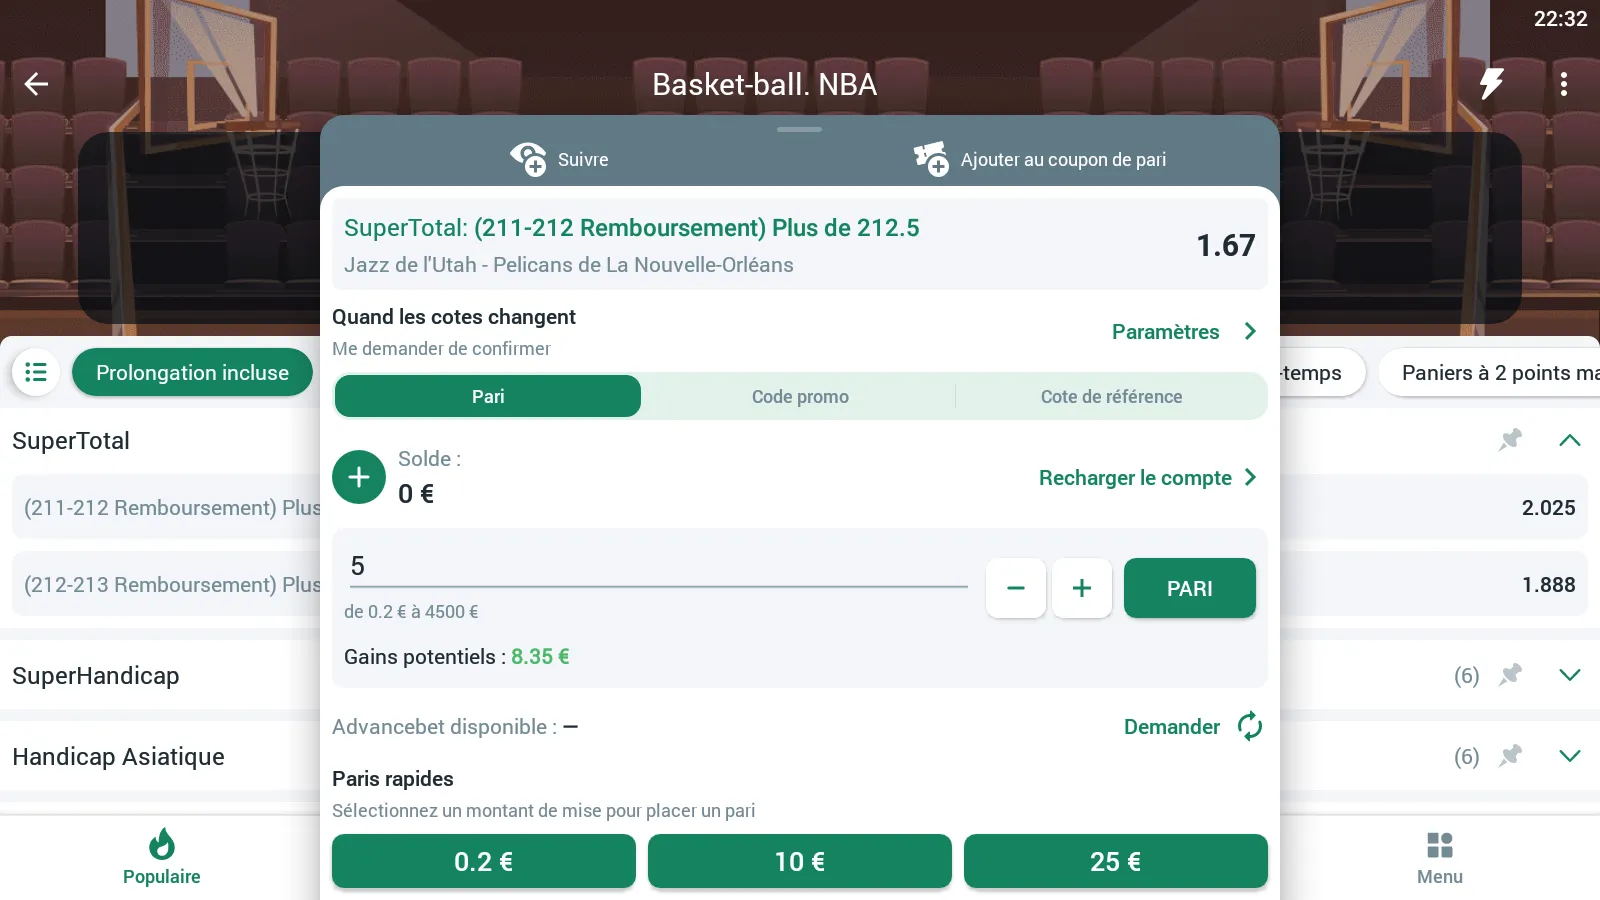This screenshot has height=900, width=1600.
Task: Expand the SuperHandicap section
Action: [x=1569, y=675]
